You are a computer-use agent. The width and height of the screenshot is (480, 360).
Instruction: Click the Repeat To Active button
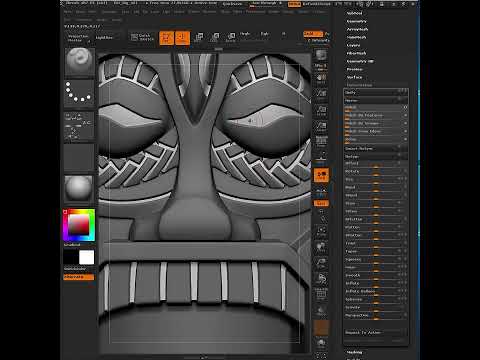[376, 332]
